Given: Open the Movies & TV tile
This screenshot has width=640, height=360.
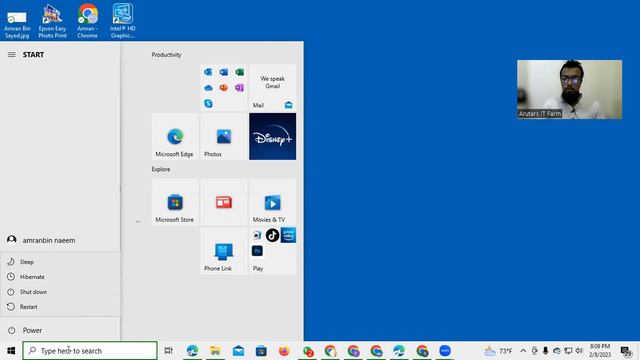Looking at the screenshot, I should pos(273,202).
